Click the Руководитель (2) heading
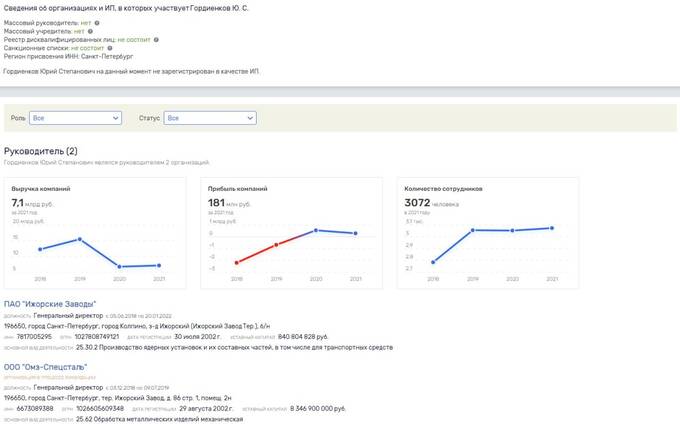 tap(41, 151)
